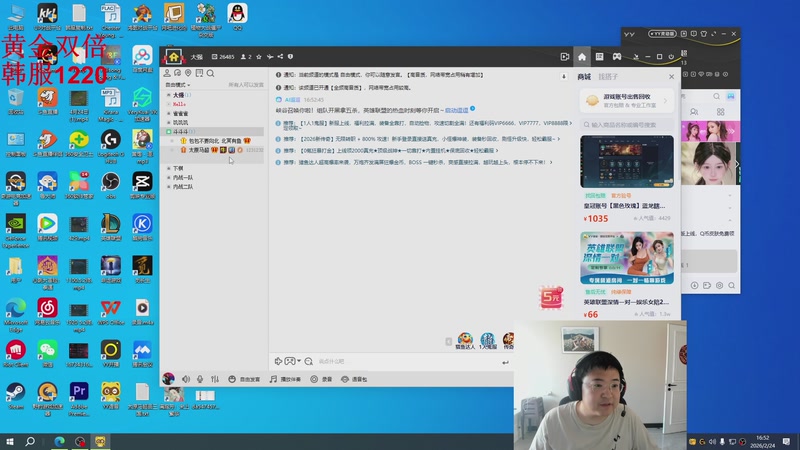Open the game account recycling banner
The image size is (800, 450).
627,101
